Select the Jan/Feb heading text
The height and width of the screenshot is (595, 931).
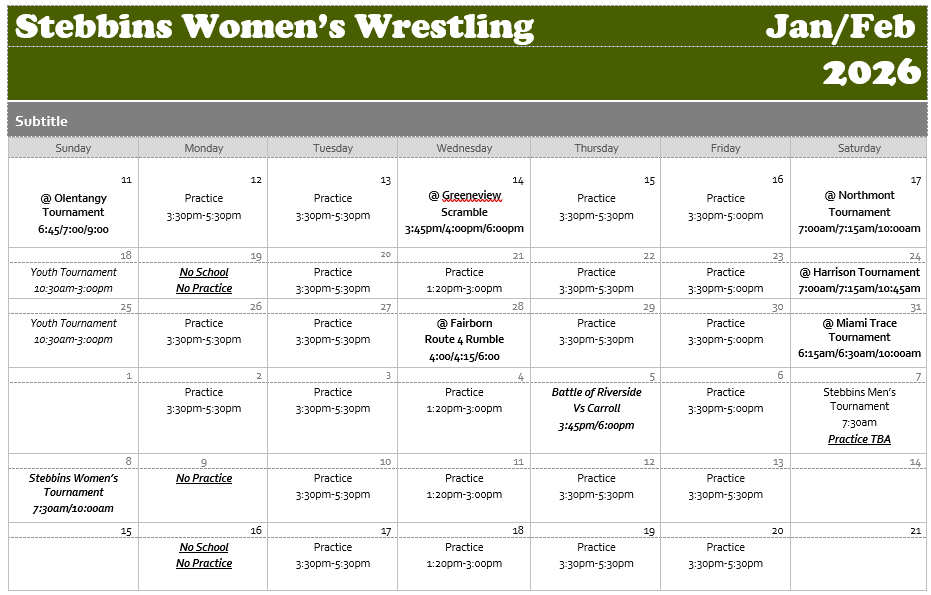(x=840, y=26)
